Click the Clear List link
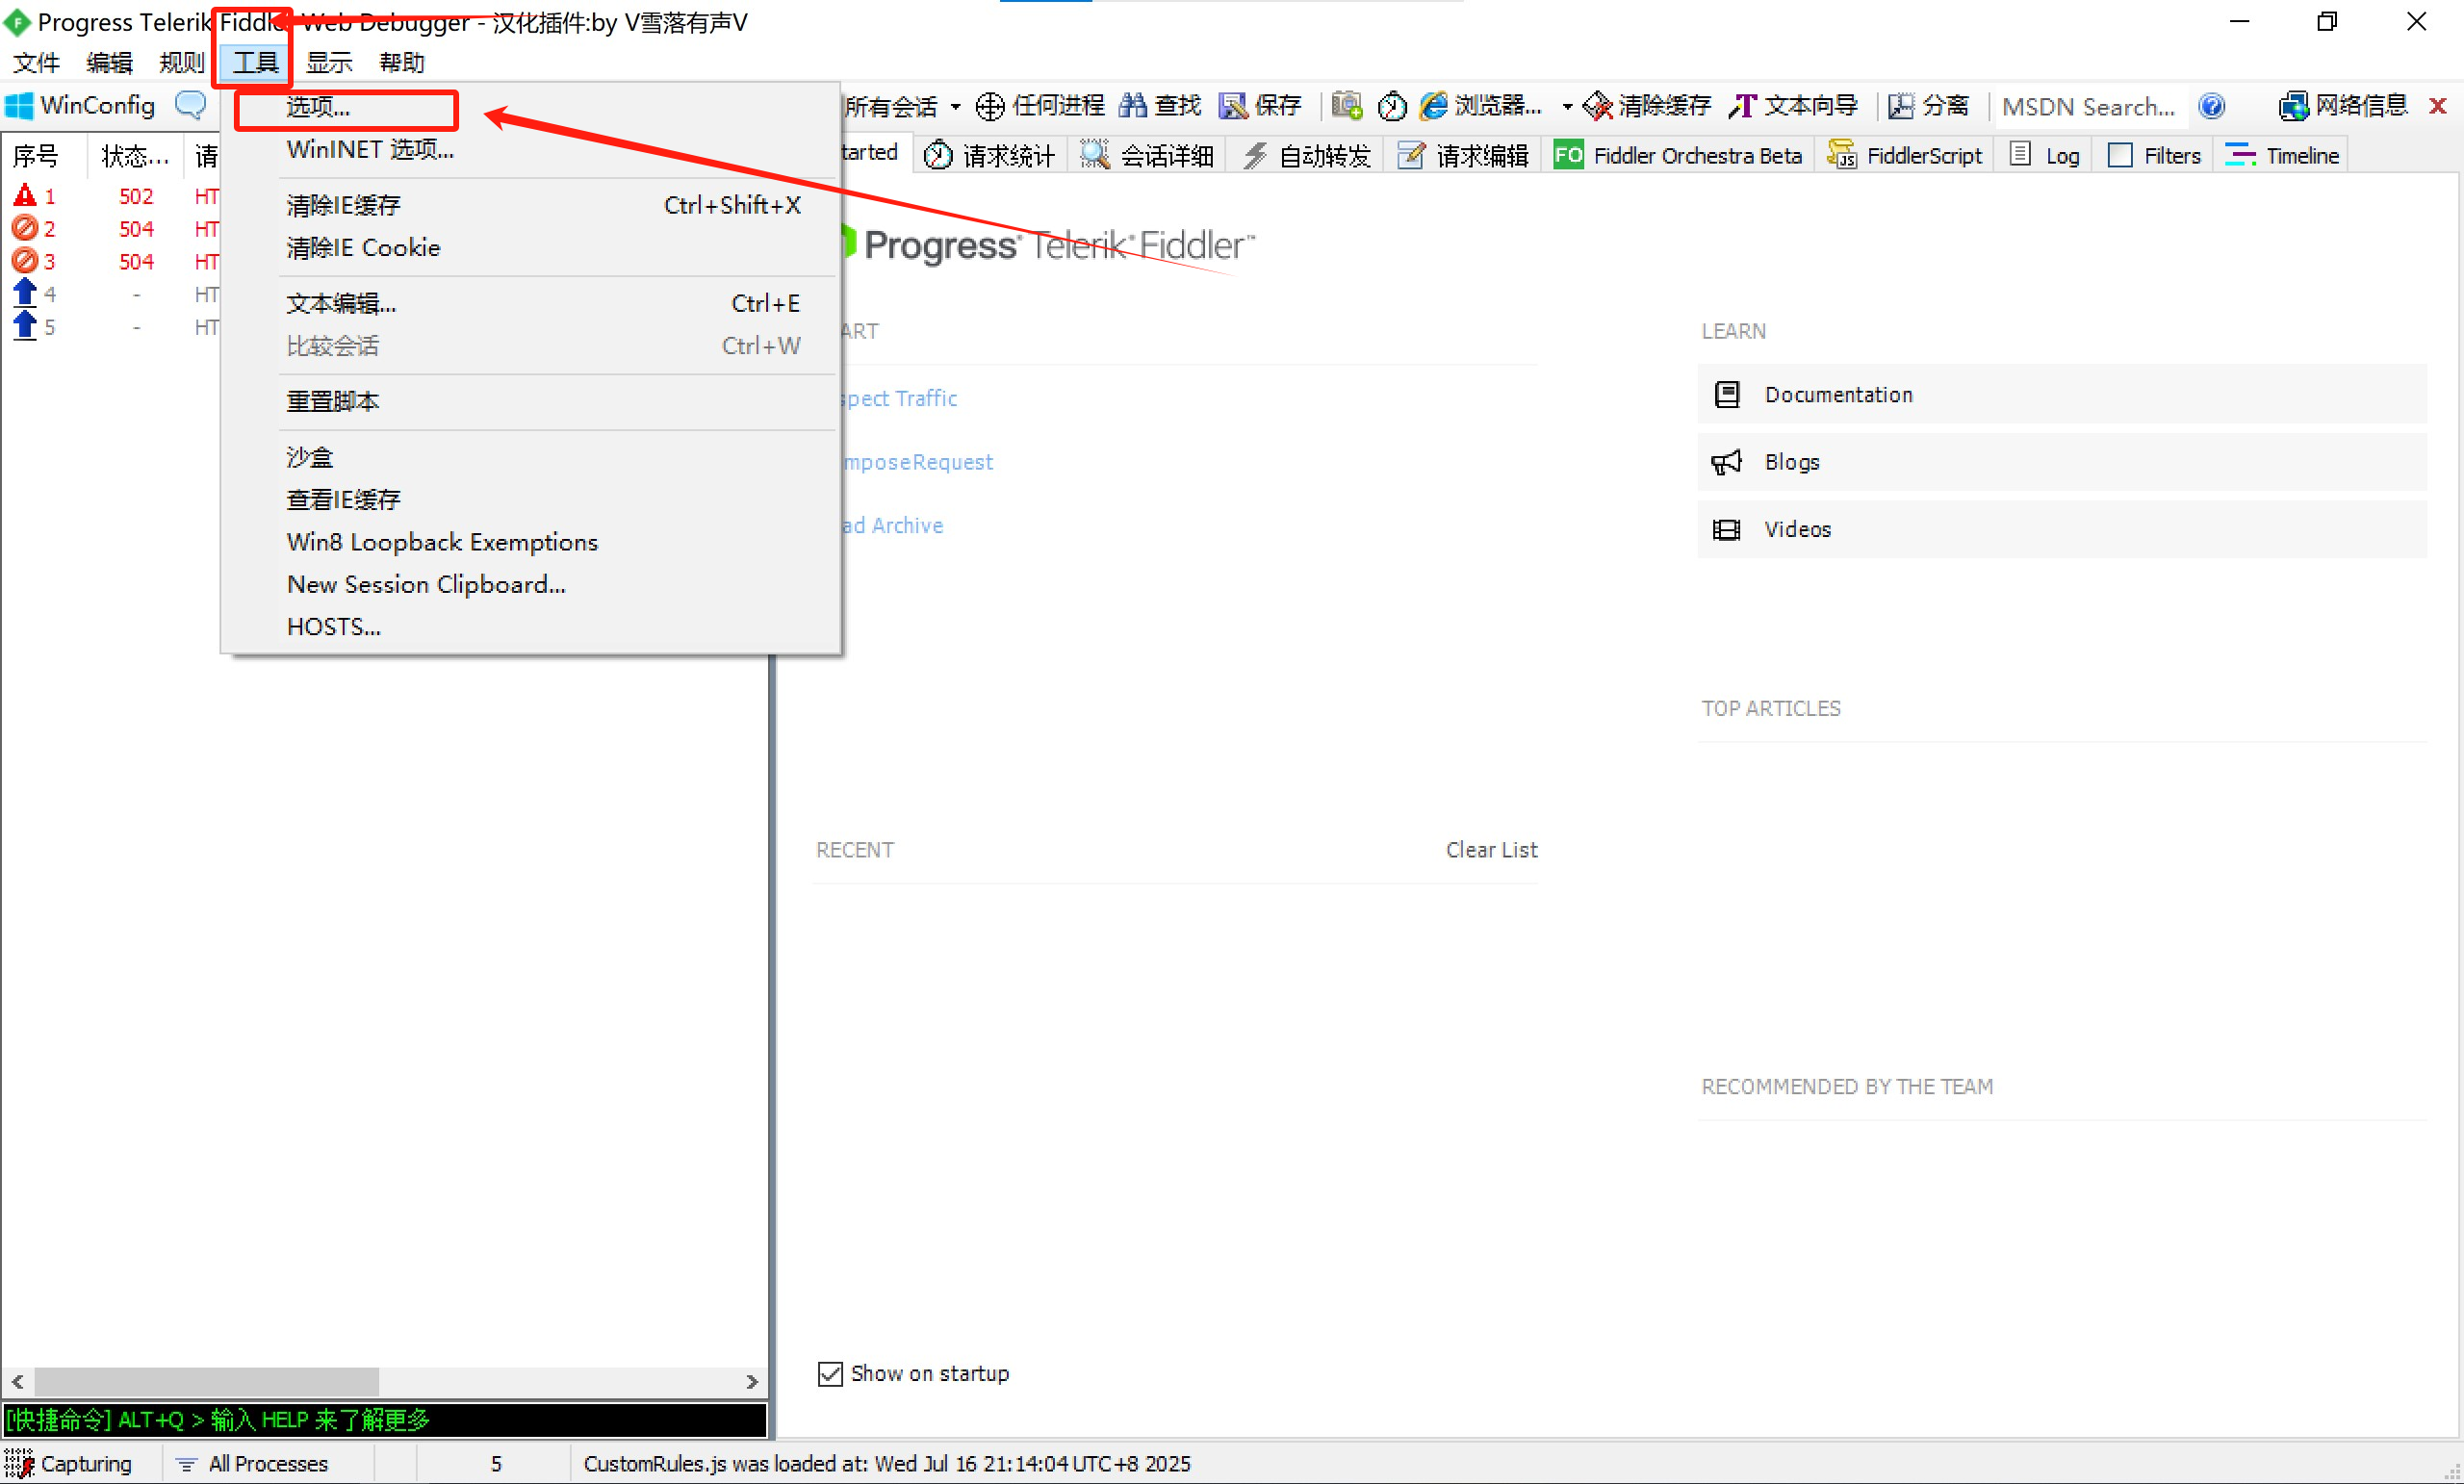This screenshot has width=2464, height=1484. pos(1491,850)
